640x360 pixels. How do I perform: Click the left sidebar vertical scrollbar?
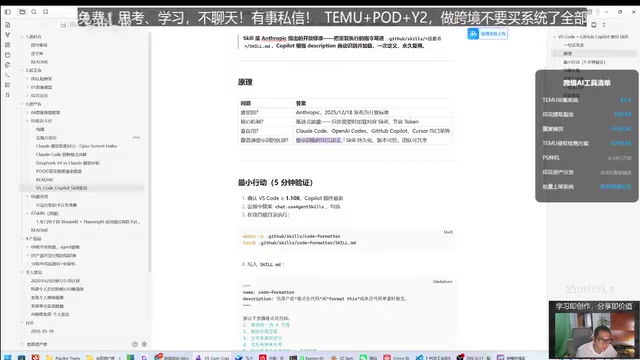coord(150,151)
